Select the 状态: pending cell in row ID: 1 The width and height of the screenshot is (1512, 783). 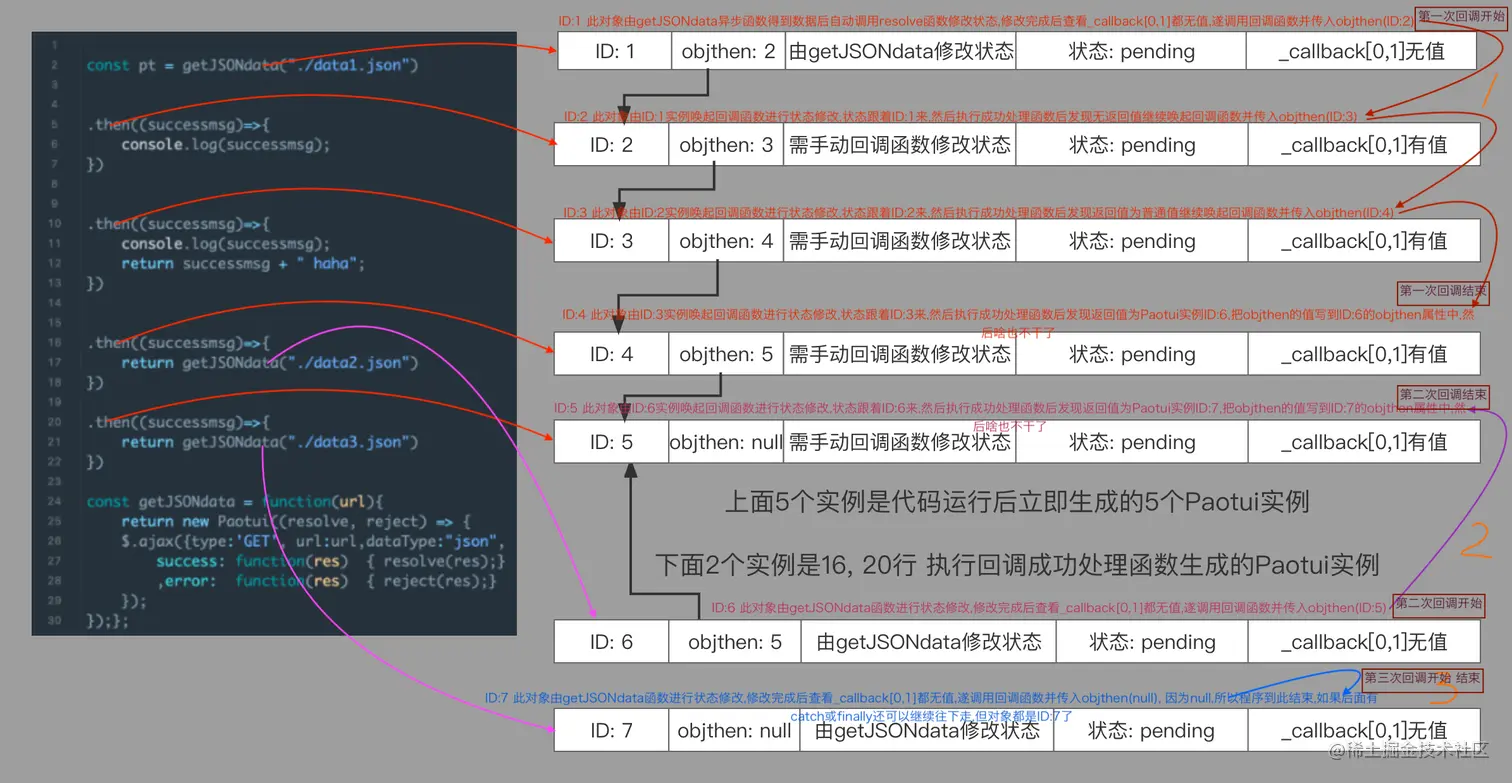coord(1130,51)
